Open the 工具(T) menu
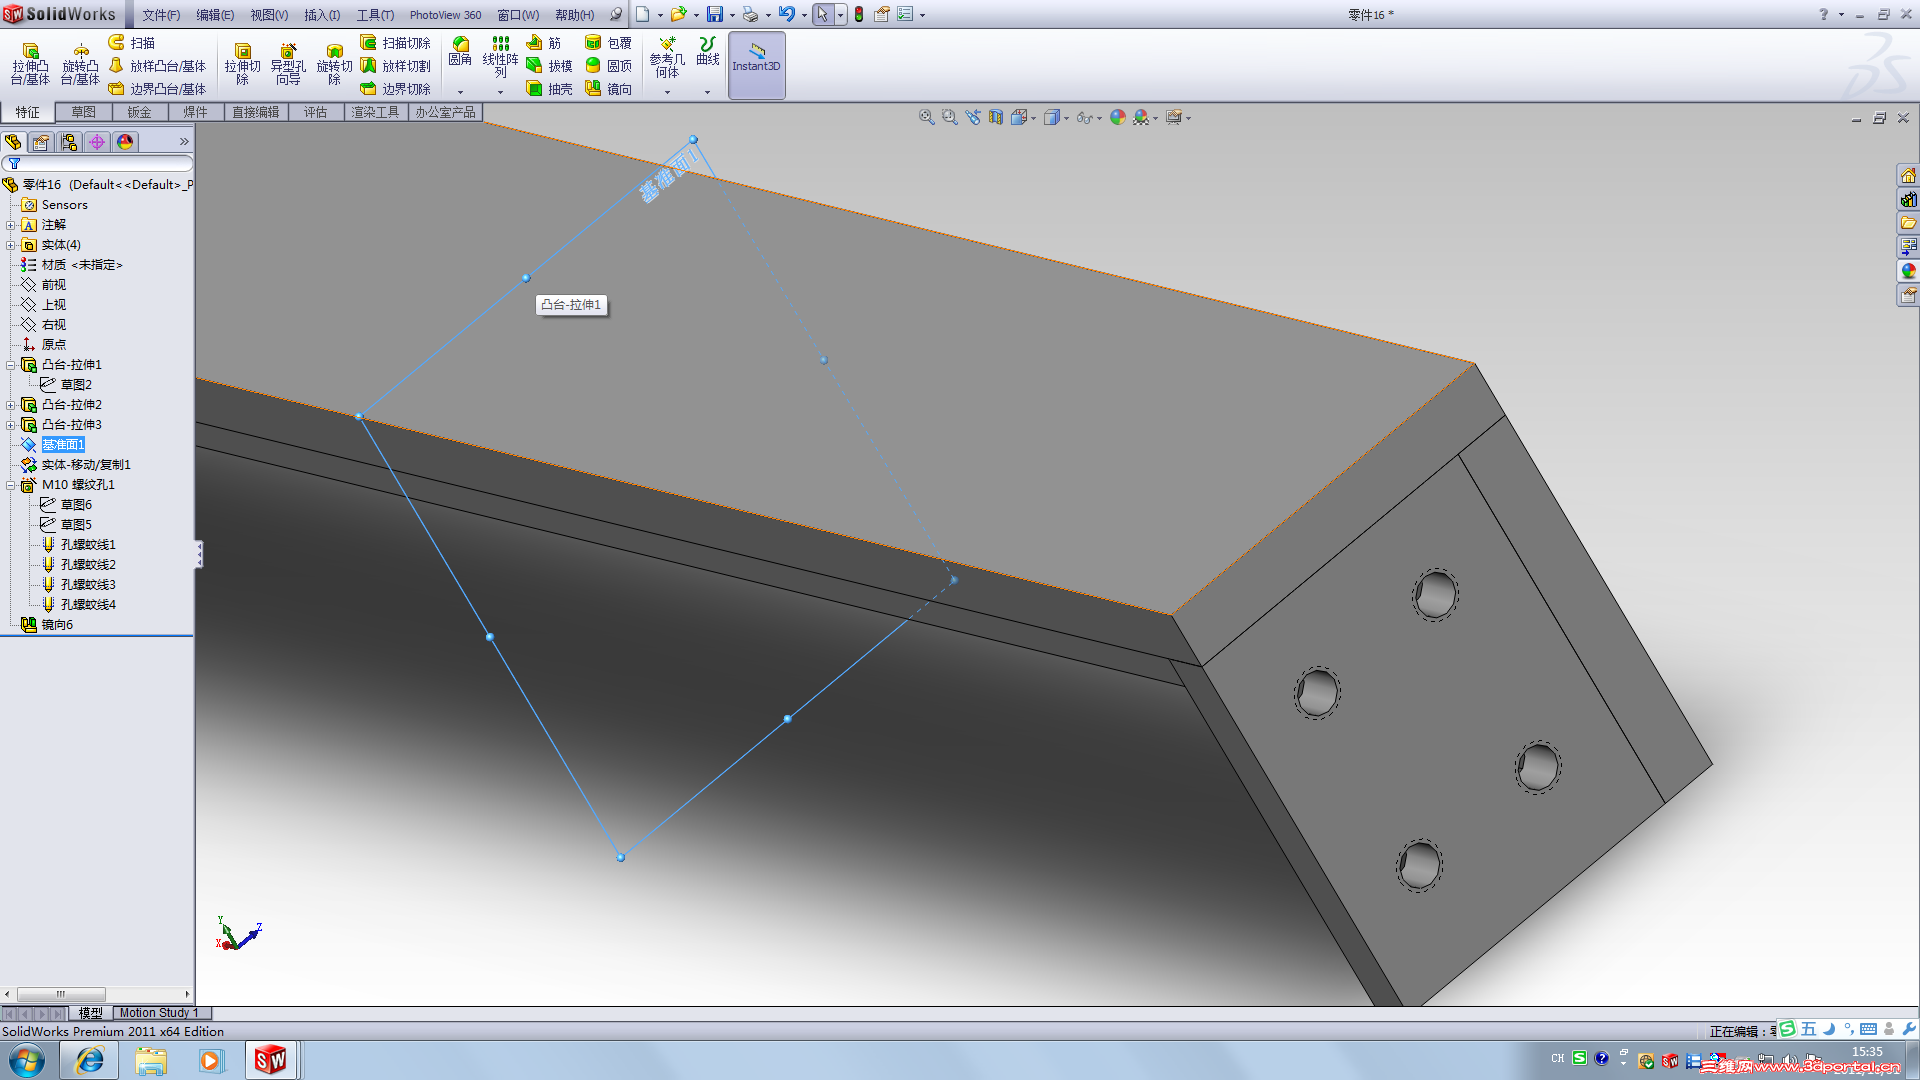Screen dimensions: 1920x1080 click(375, 15)
